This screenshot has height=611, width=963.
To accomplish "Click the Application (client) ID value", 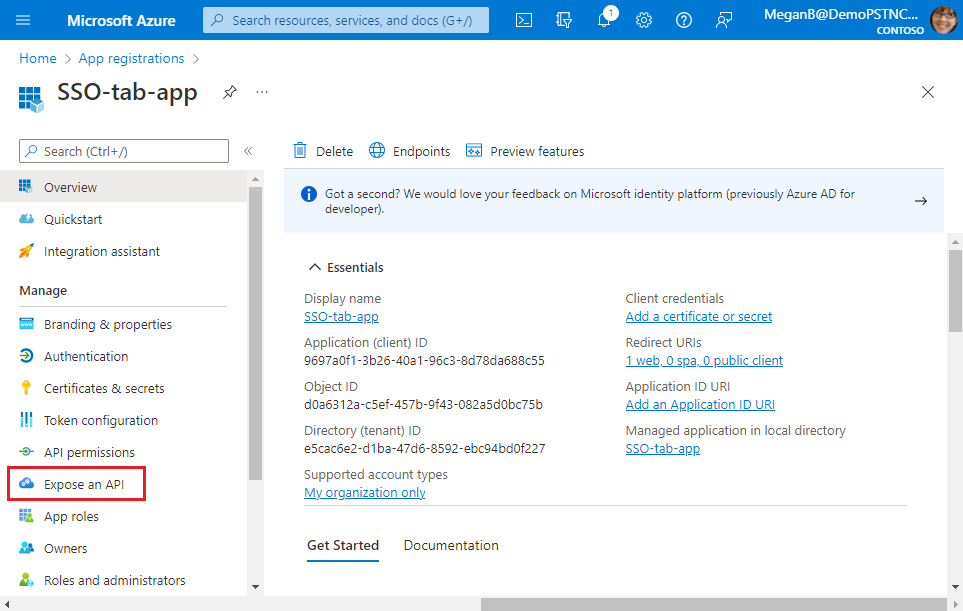I will coord(424,360).
